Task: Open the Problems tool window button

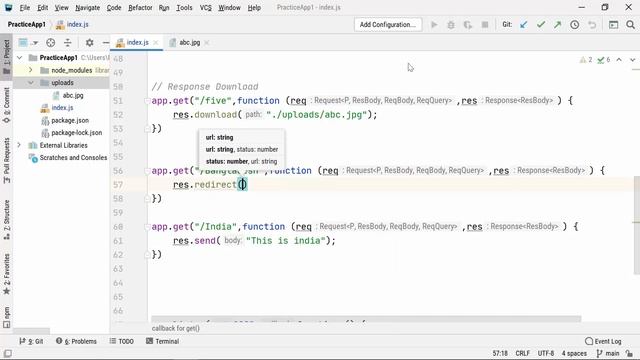Action: click(76, 341)
